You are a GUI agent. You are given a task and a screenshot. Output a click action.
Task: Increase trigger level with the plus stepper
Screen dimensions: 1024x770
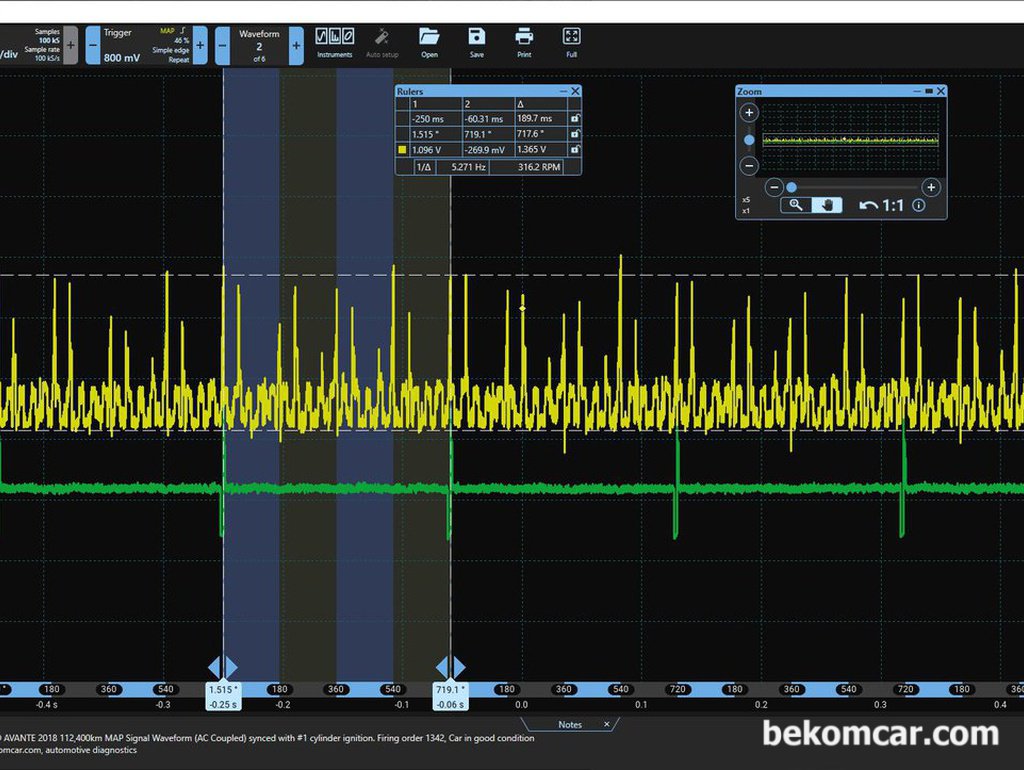click(200, 45)
